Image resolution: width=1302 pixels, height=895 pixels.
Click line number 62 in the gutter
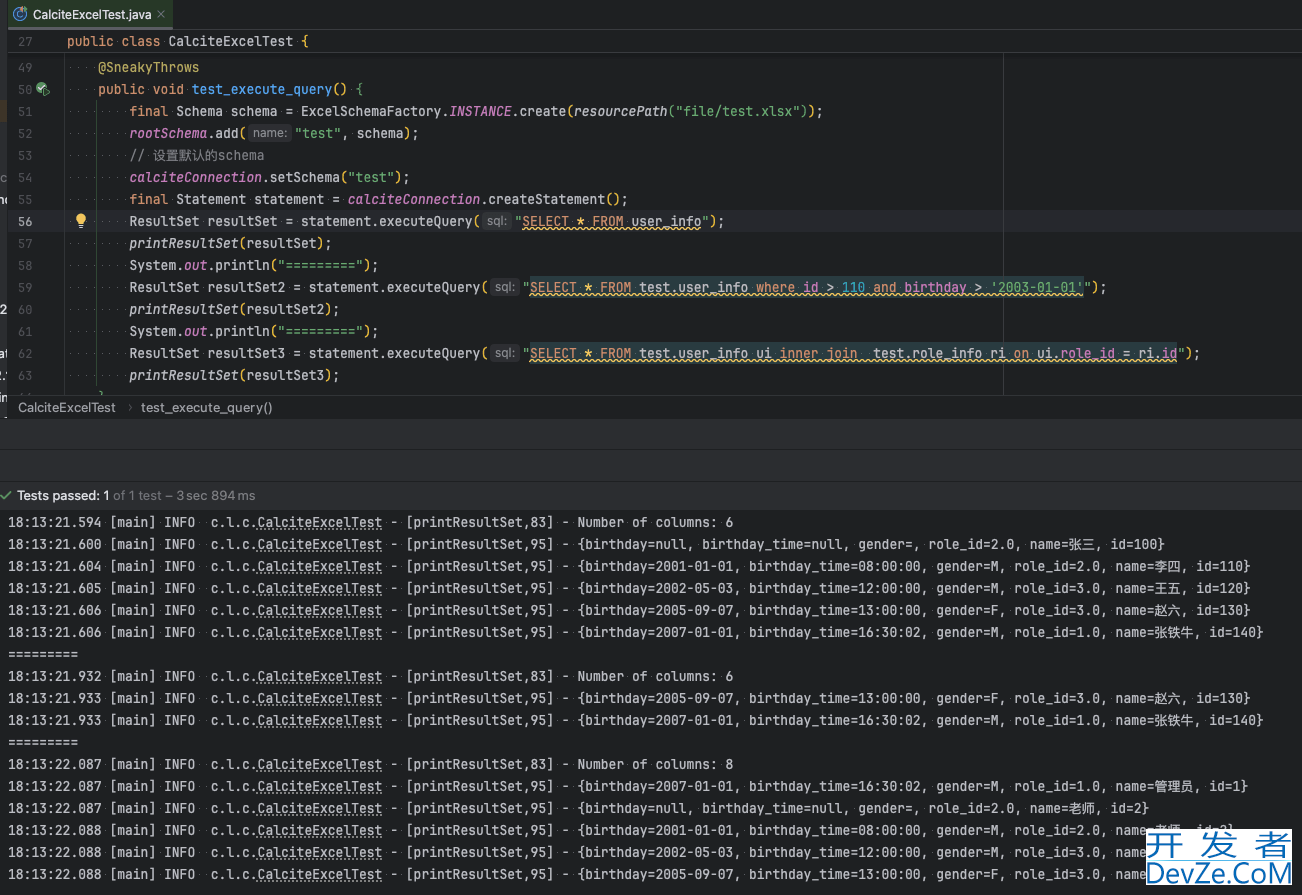point(25,353)
